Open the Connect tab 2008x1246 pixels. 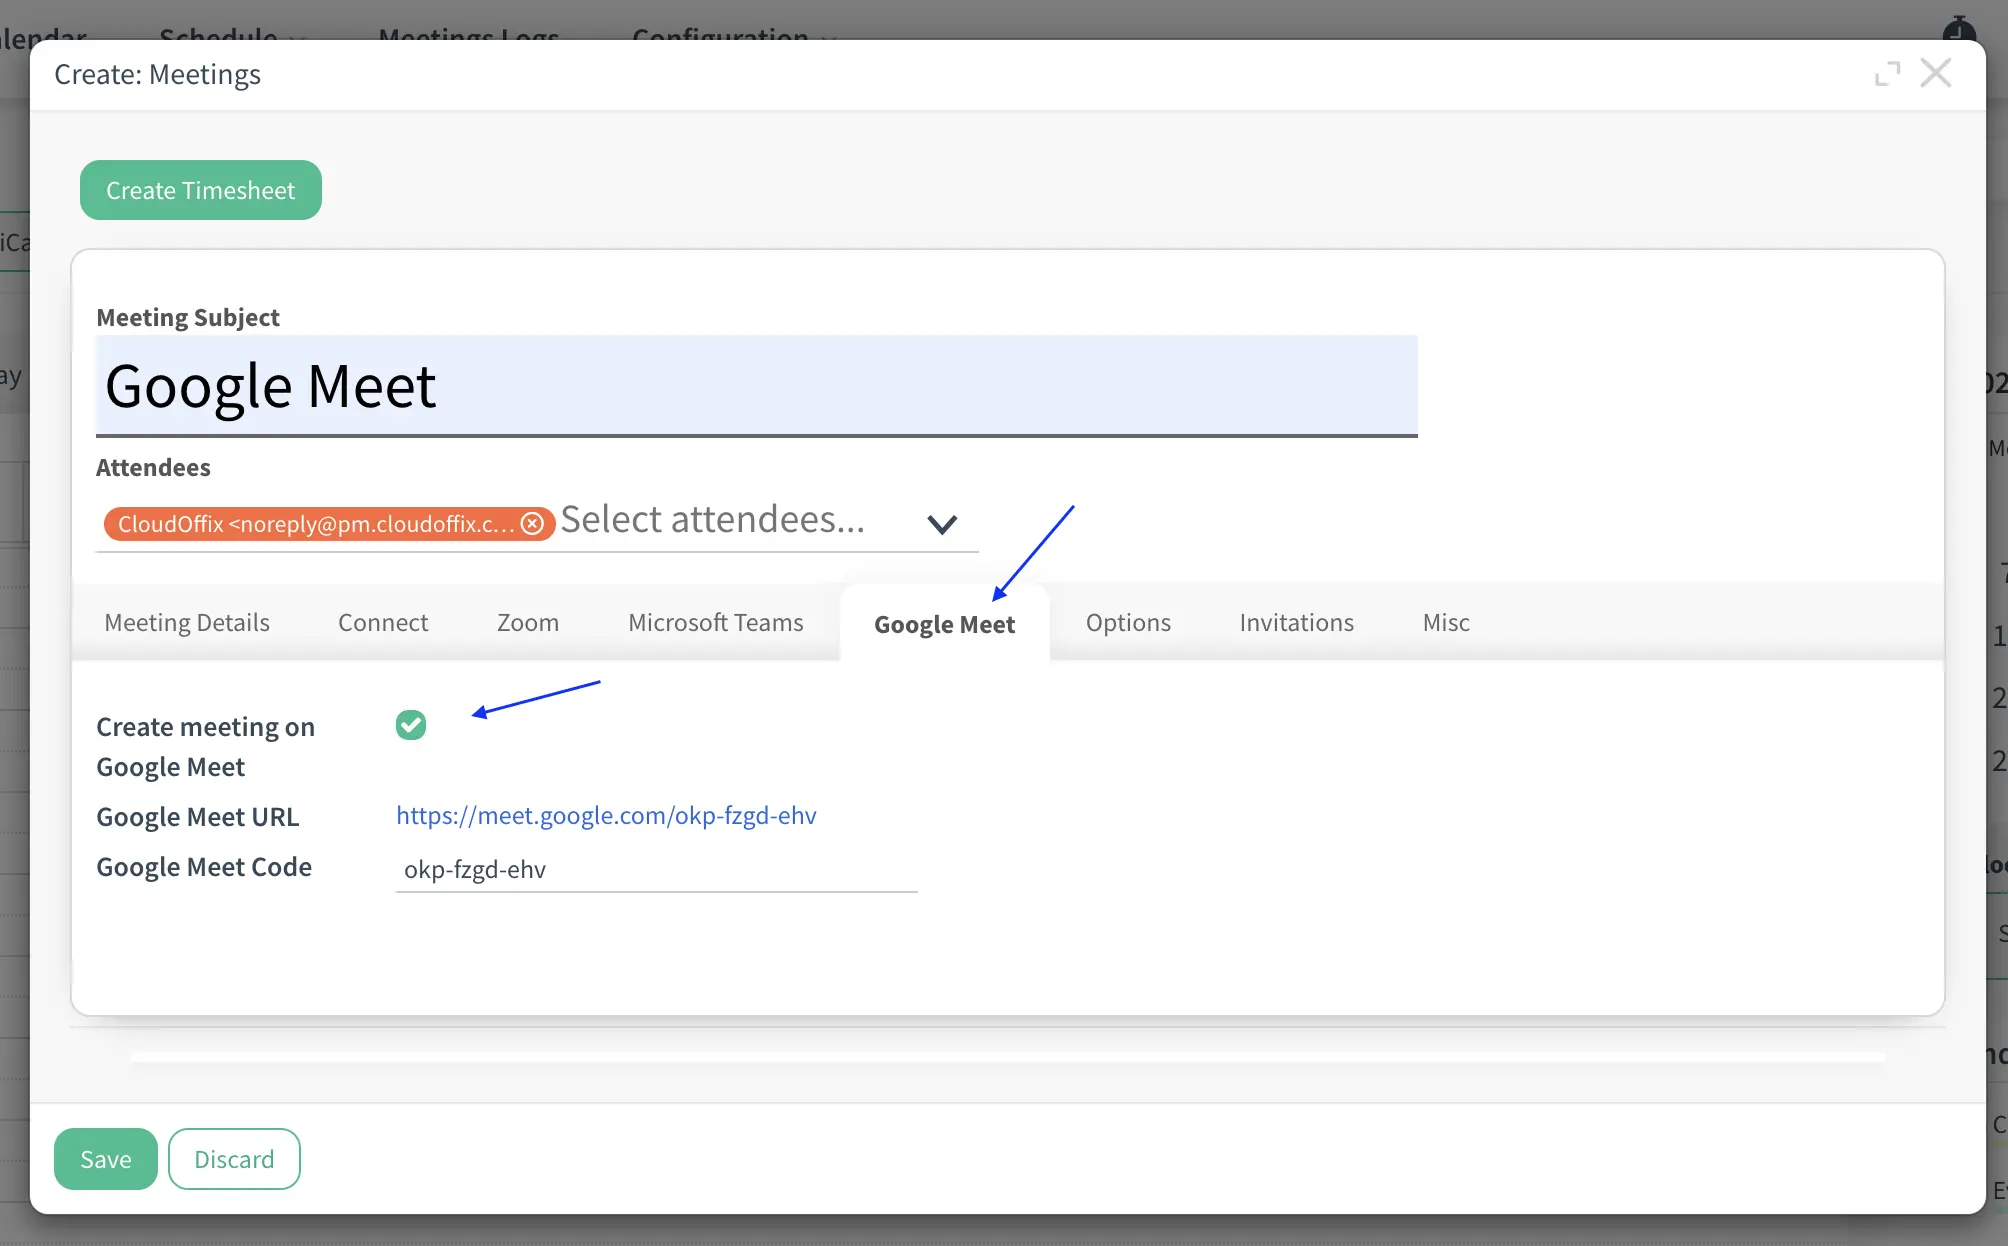[383, 622]
